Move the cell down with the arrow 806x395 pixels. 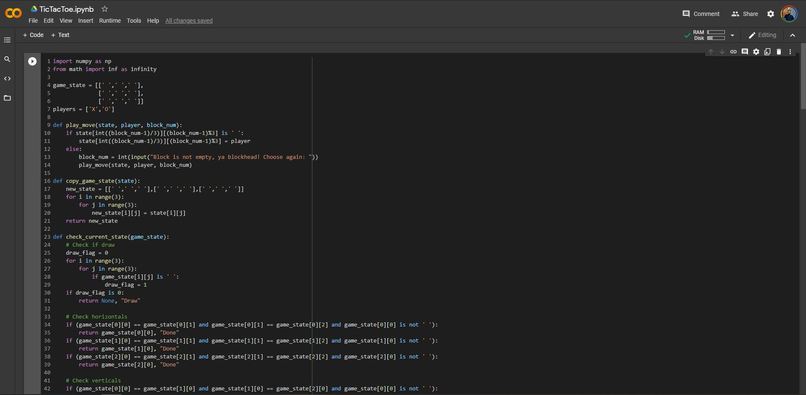point(722,51)
